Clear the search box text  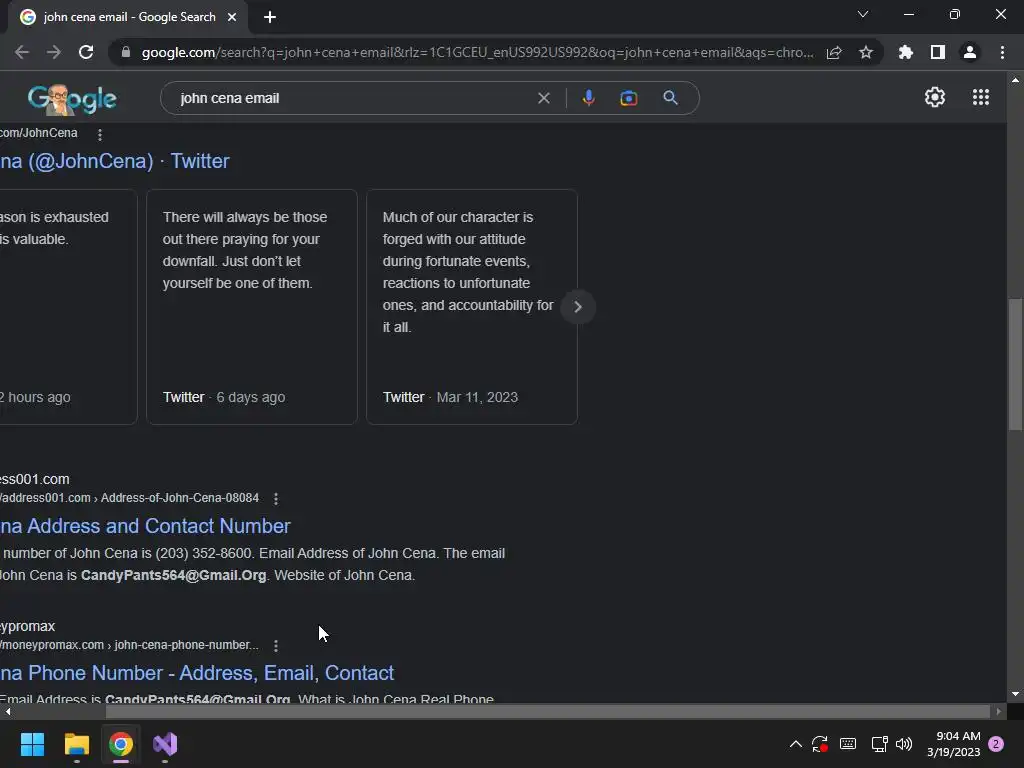tap(543, 98)
